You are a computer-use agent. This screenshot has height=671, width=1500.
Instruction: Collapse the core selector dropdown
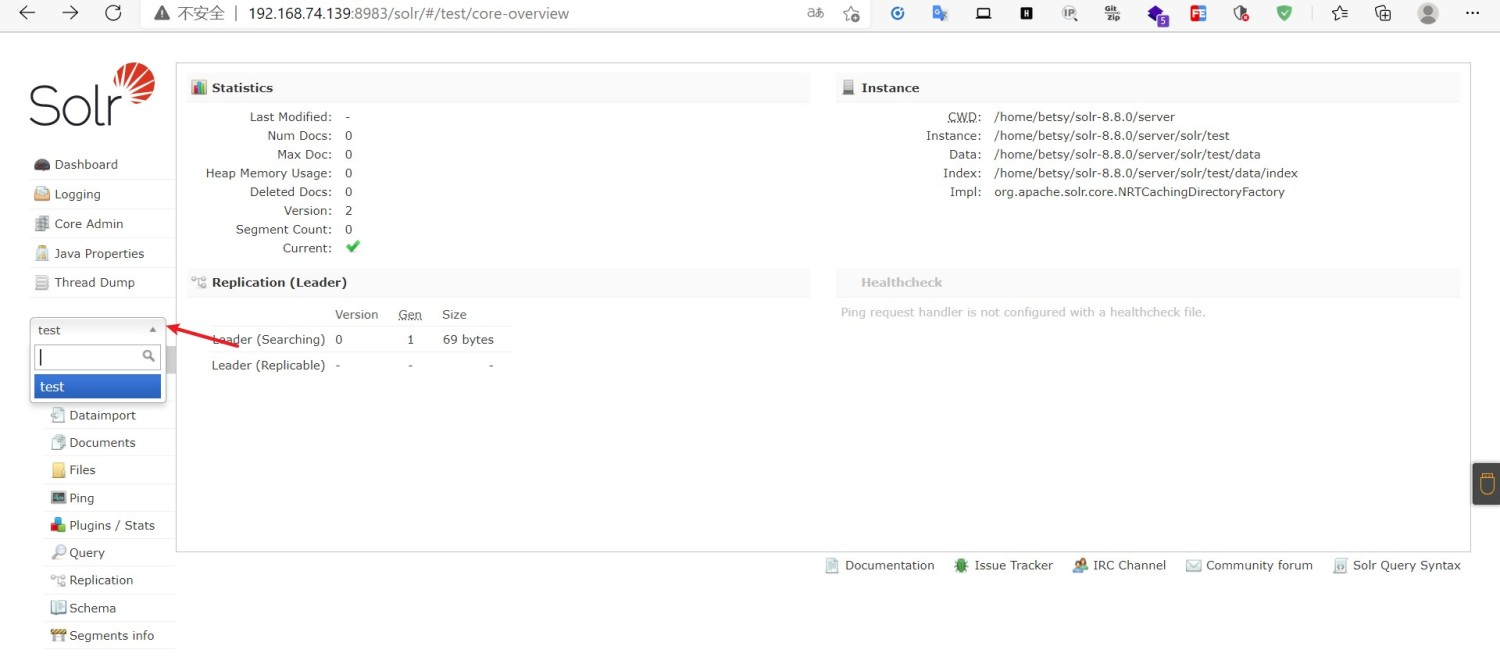pyautogui.click(x=98, y=330)
